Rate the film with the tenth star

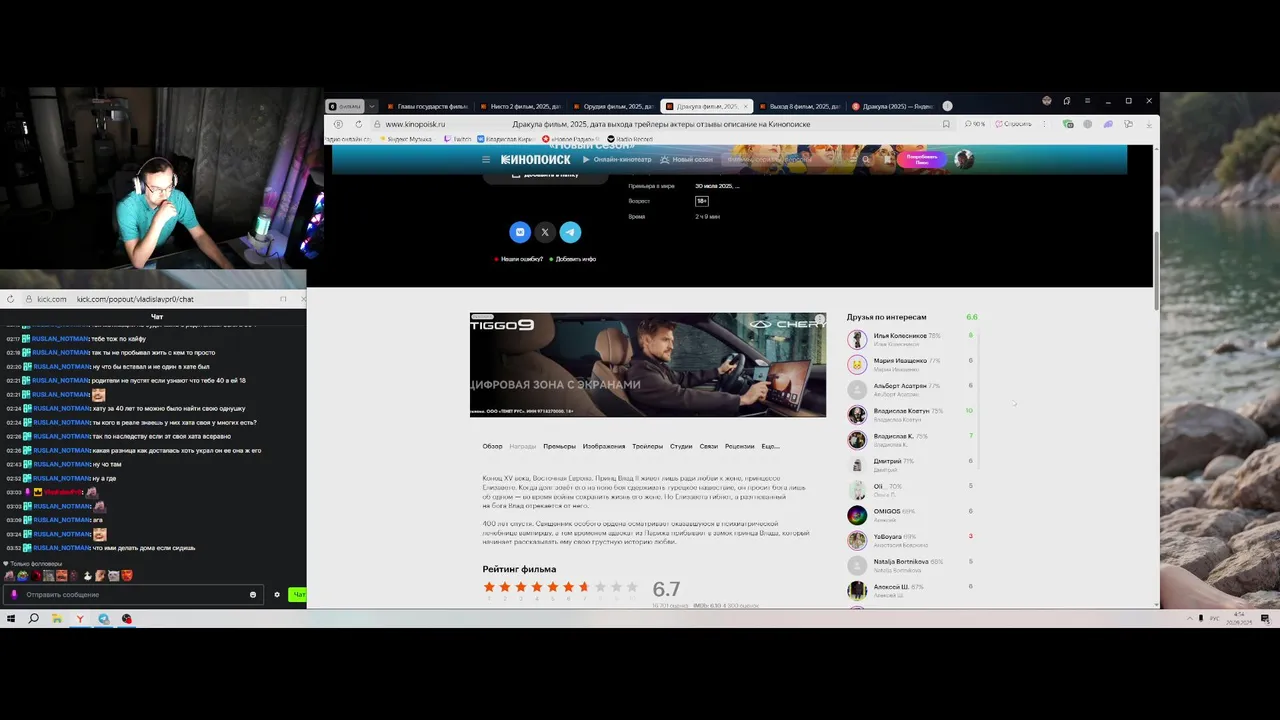(633, 587)
